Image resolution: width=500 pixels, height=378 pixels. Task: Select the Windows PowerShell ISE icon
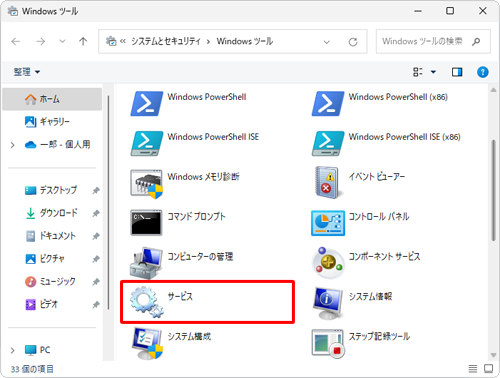click(147, 143)
